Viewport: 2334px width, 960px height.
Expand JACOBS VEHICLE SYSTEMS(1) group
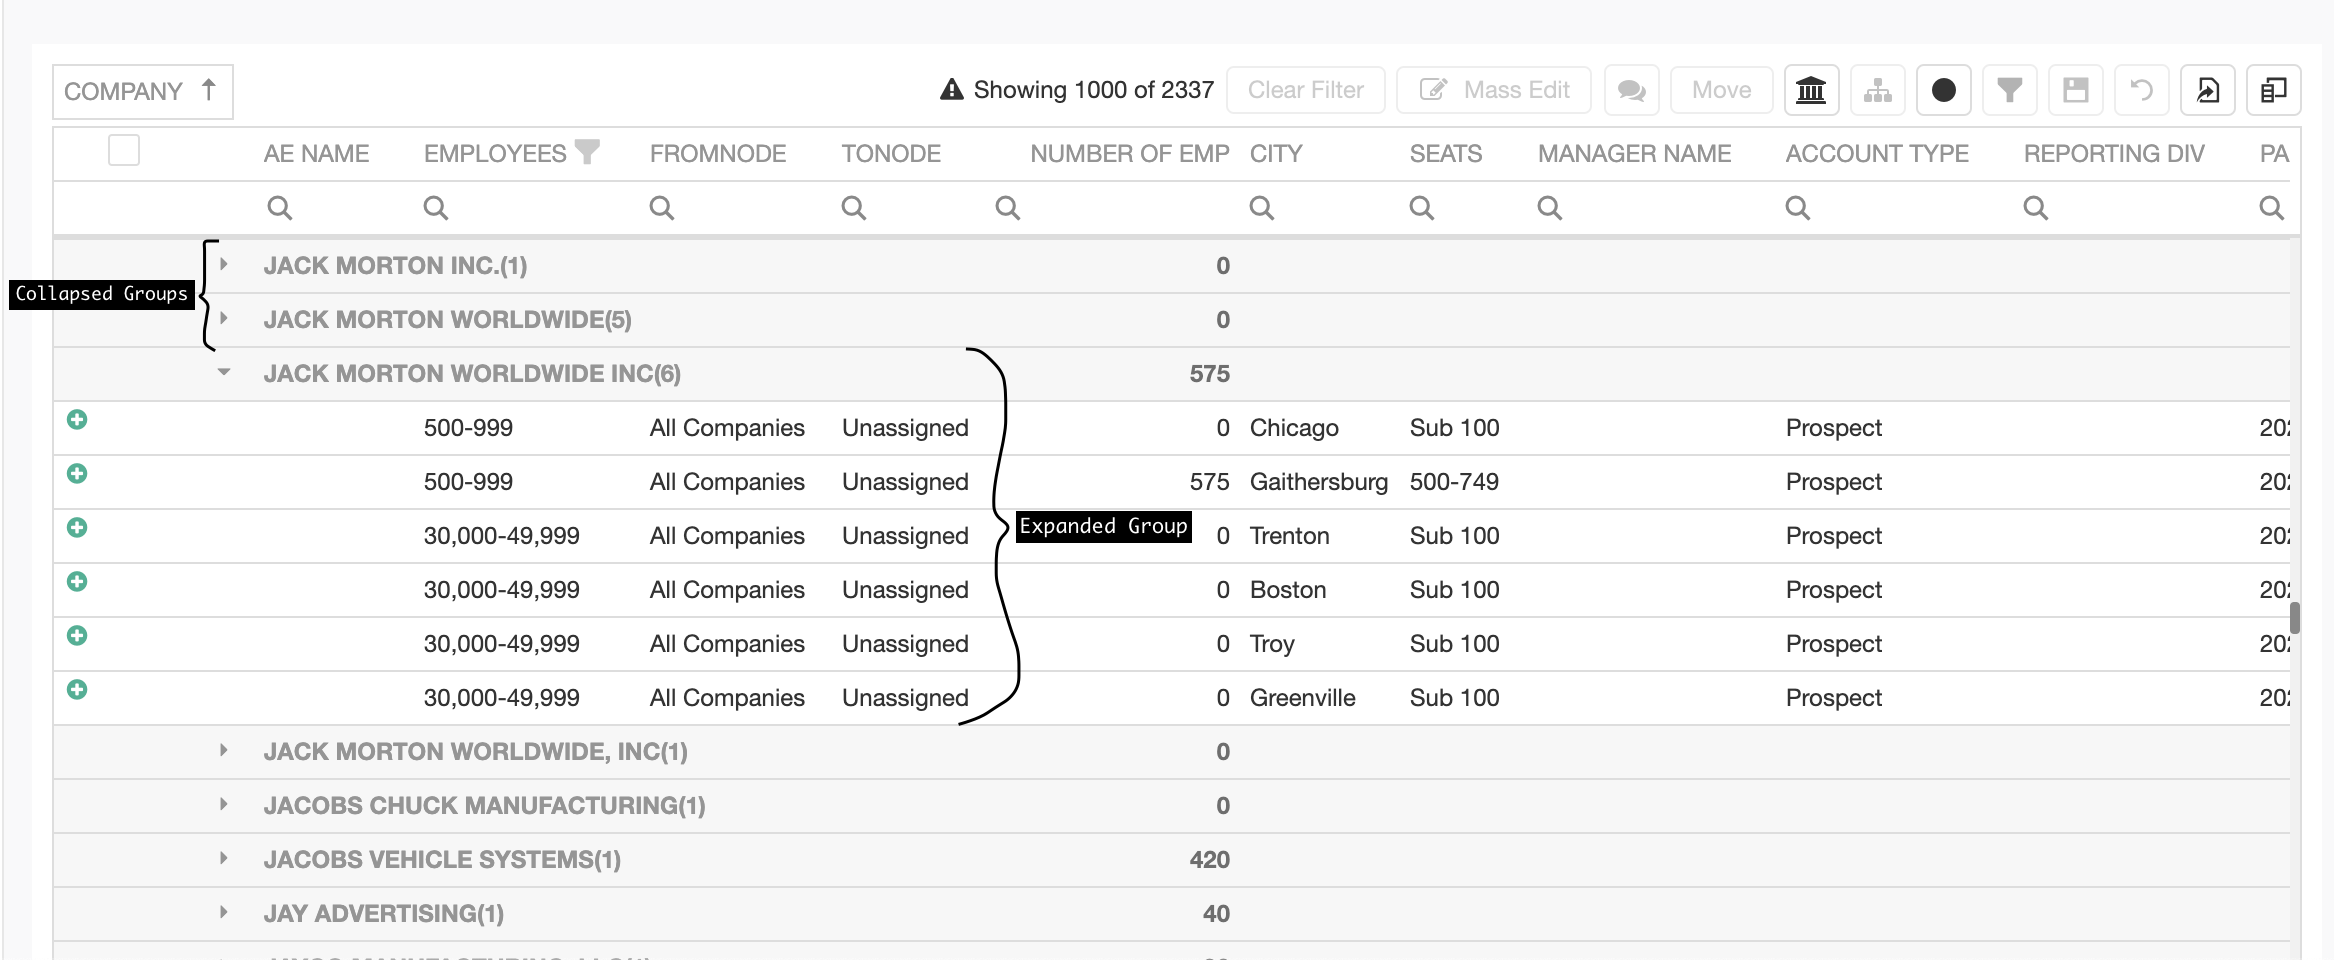coord(224,858)
